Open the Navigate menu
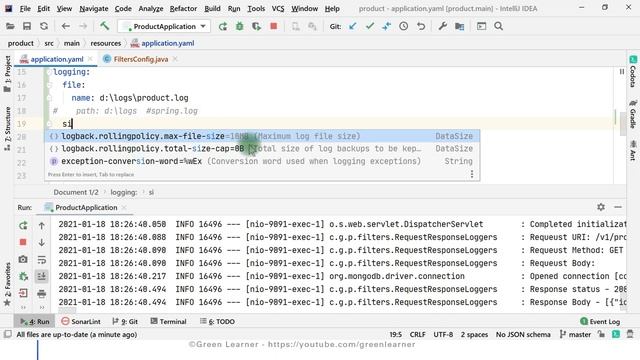The height and width of the screenshot is (360, 640). tap(93, 9)
